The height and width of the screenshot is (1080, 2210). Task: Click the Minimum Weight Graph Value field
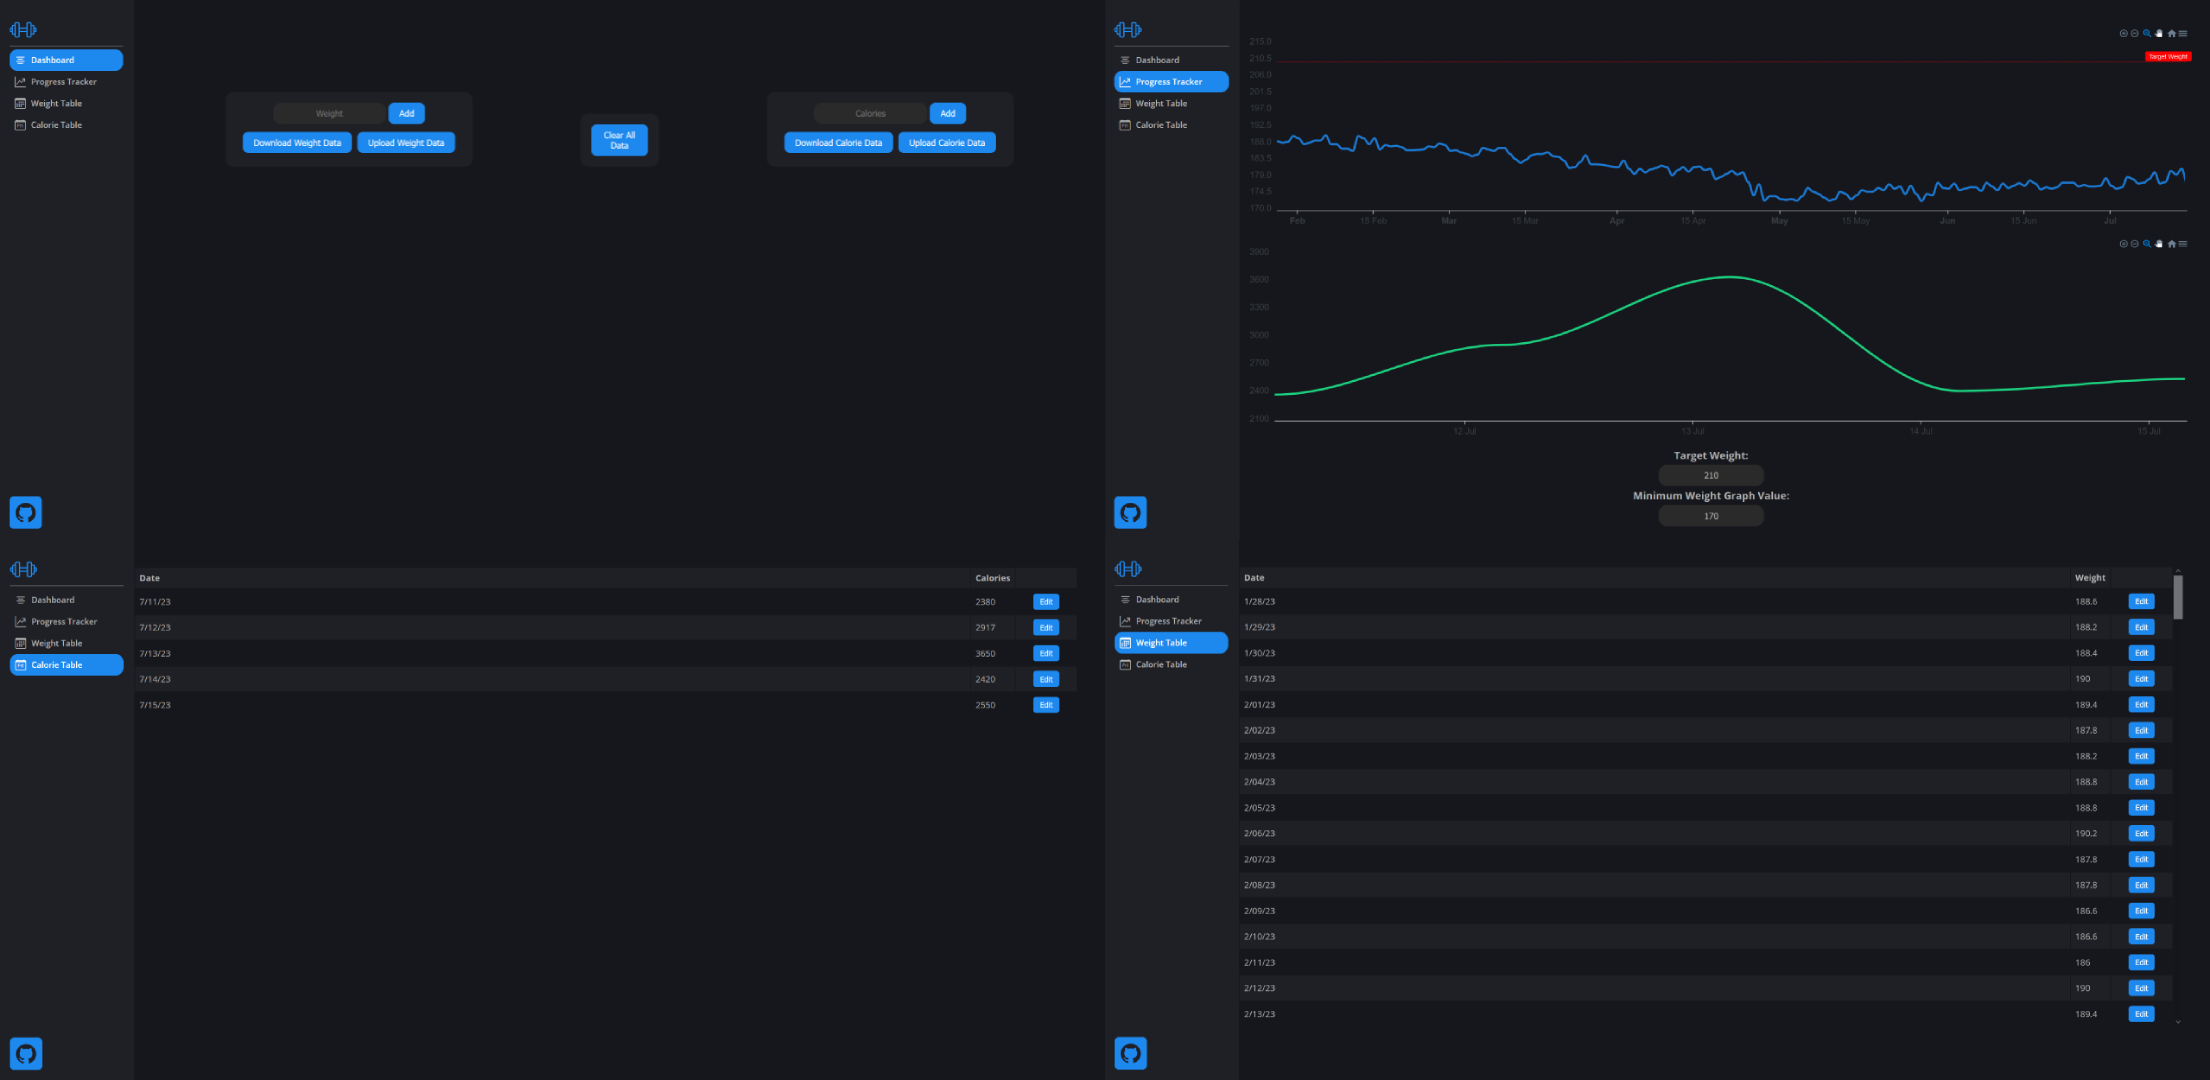[x=1710, y=515]
